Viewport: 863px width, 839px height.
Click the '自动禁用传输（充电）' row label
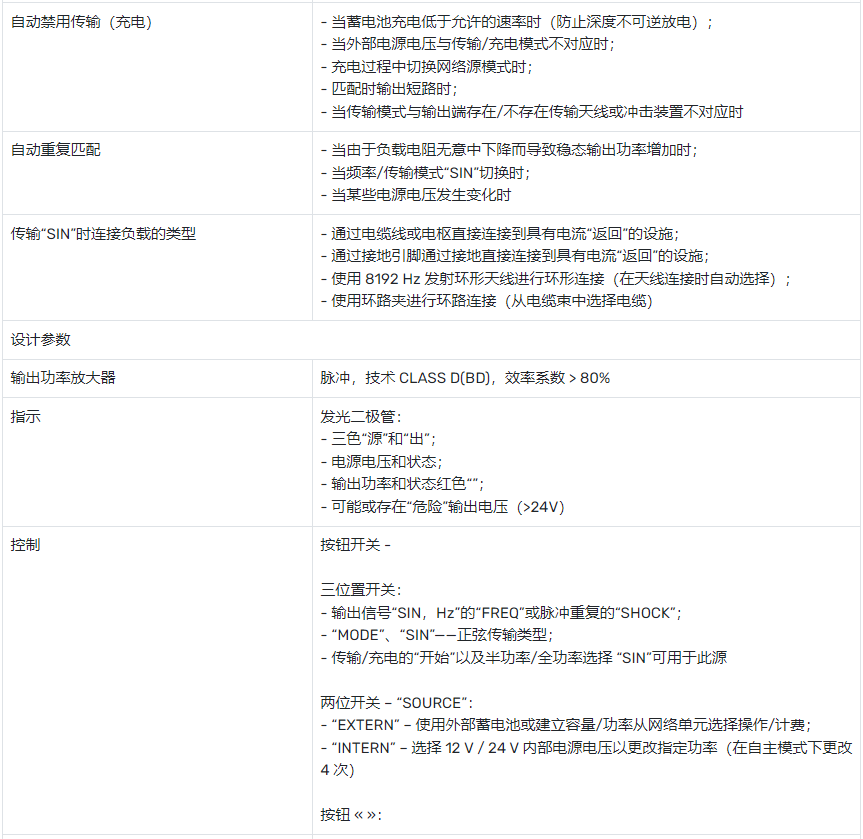[x=81, y=21]
